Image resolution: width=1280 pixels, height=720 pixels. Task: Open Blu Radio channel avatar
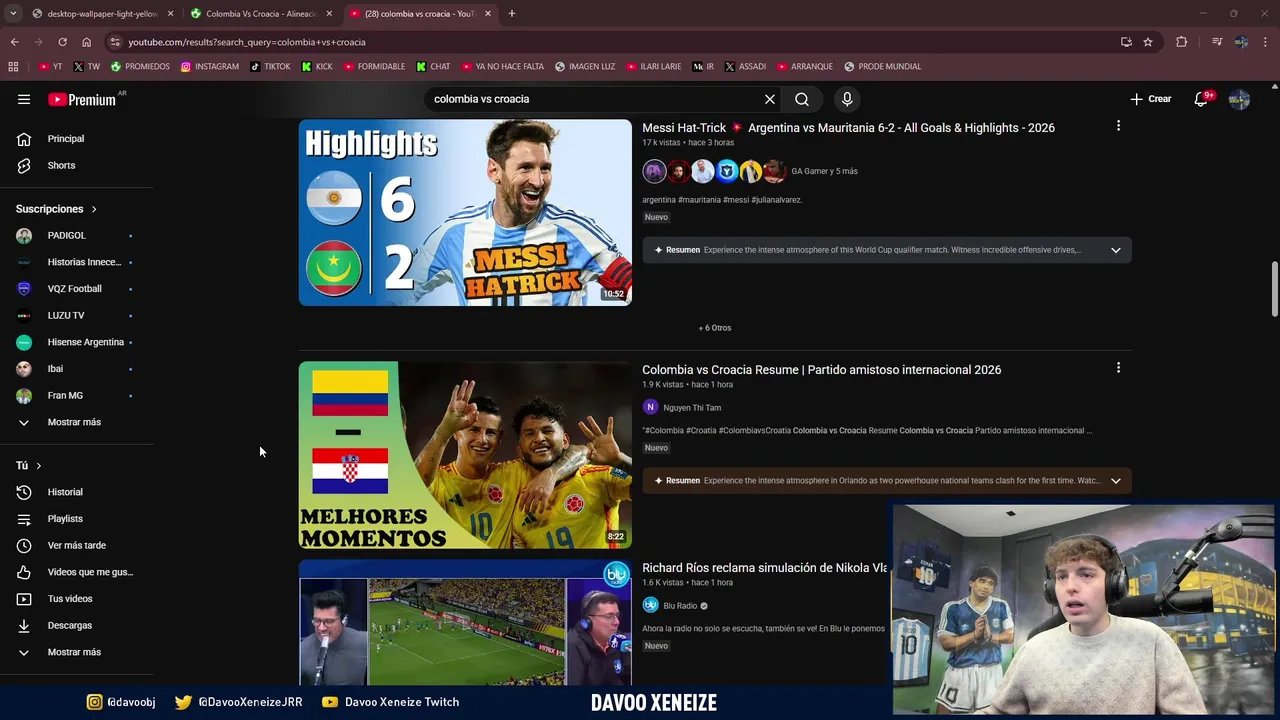tap(650, 605)
